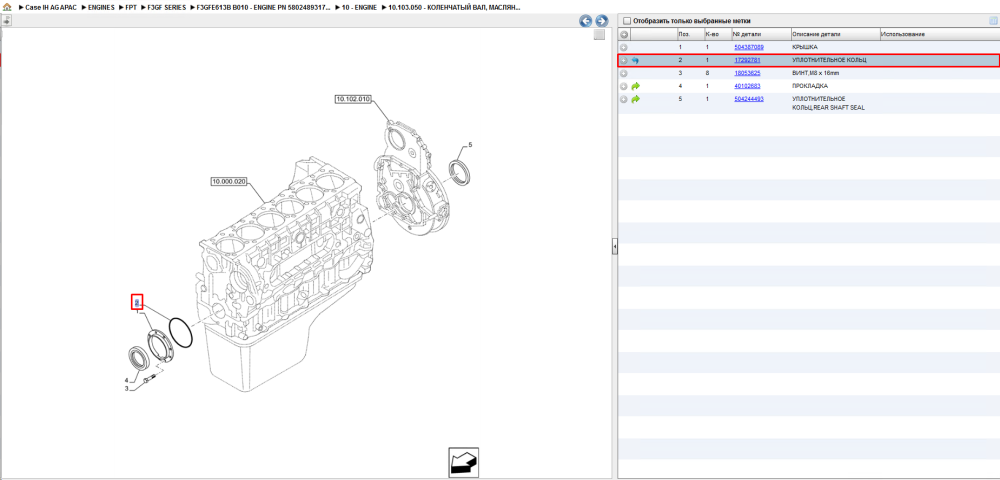
Task: Open 10 - ENGINE breadcrumb
Action: (x=359, y=7)
